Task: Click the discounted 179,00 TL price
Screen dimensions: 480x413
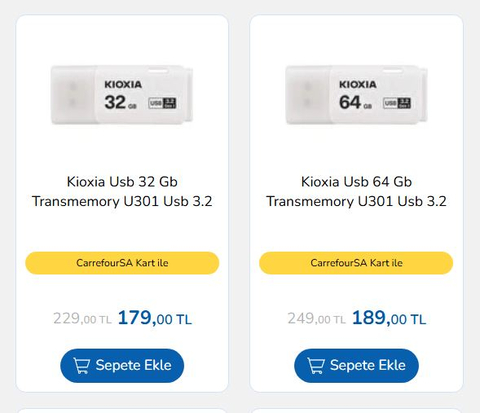Action: (x=155, y=318)
